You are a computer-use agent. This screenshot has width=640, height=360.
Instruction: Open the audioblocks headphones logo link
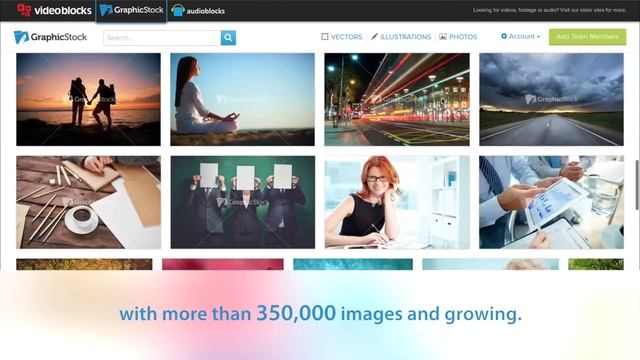point(198,11)
